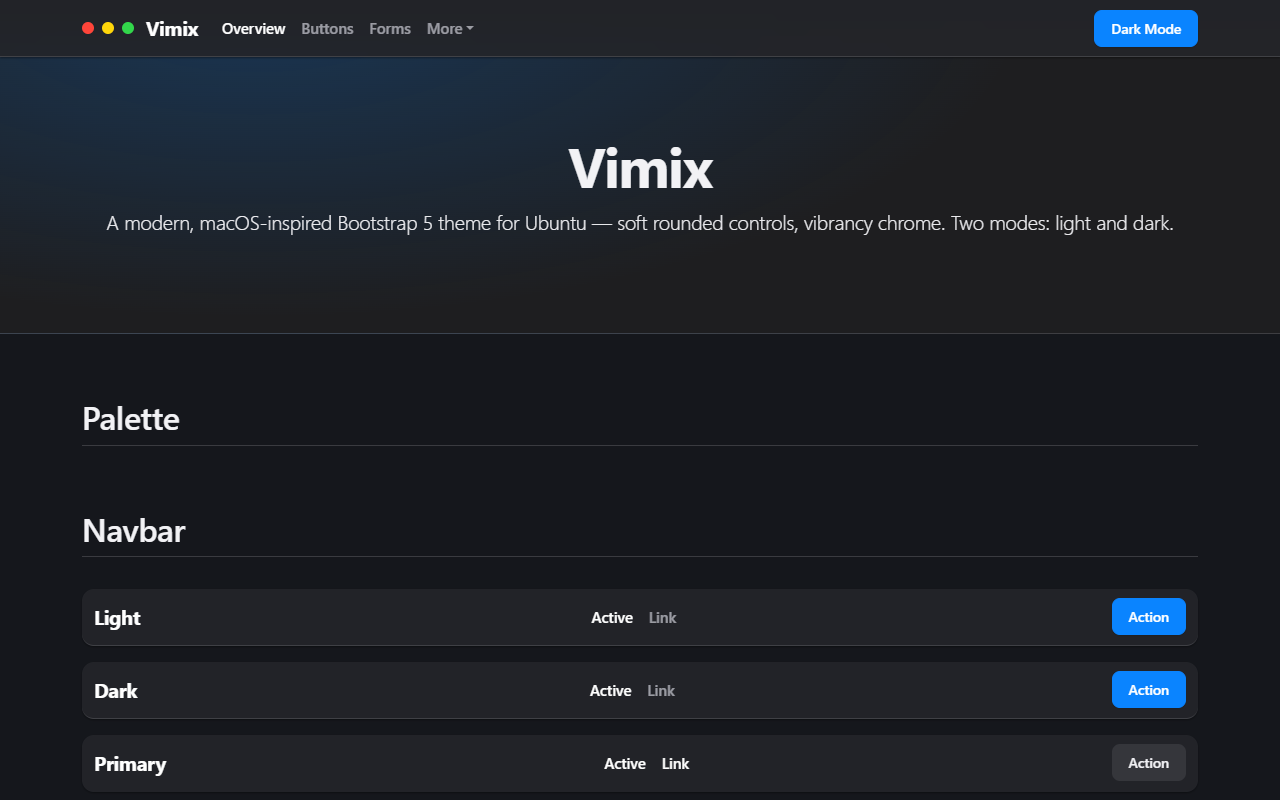Select Active in the Light navbar

click(x=612, y=618)
